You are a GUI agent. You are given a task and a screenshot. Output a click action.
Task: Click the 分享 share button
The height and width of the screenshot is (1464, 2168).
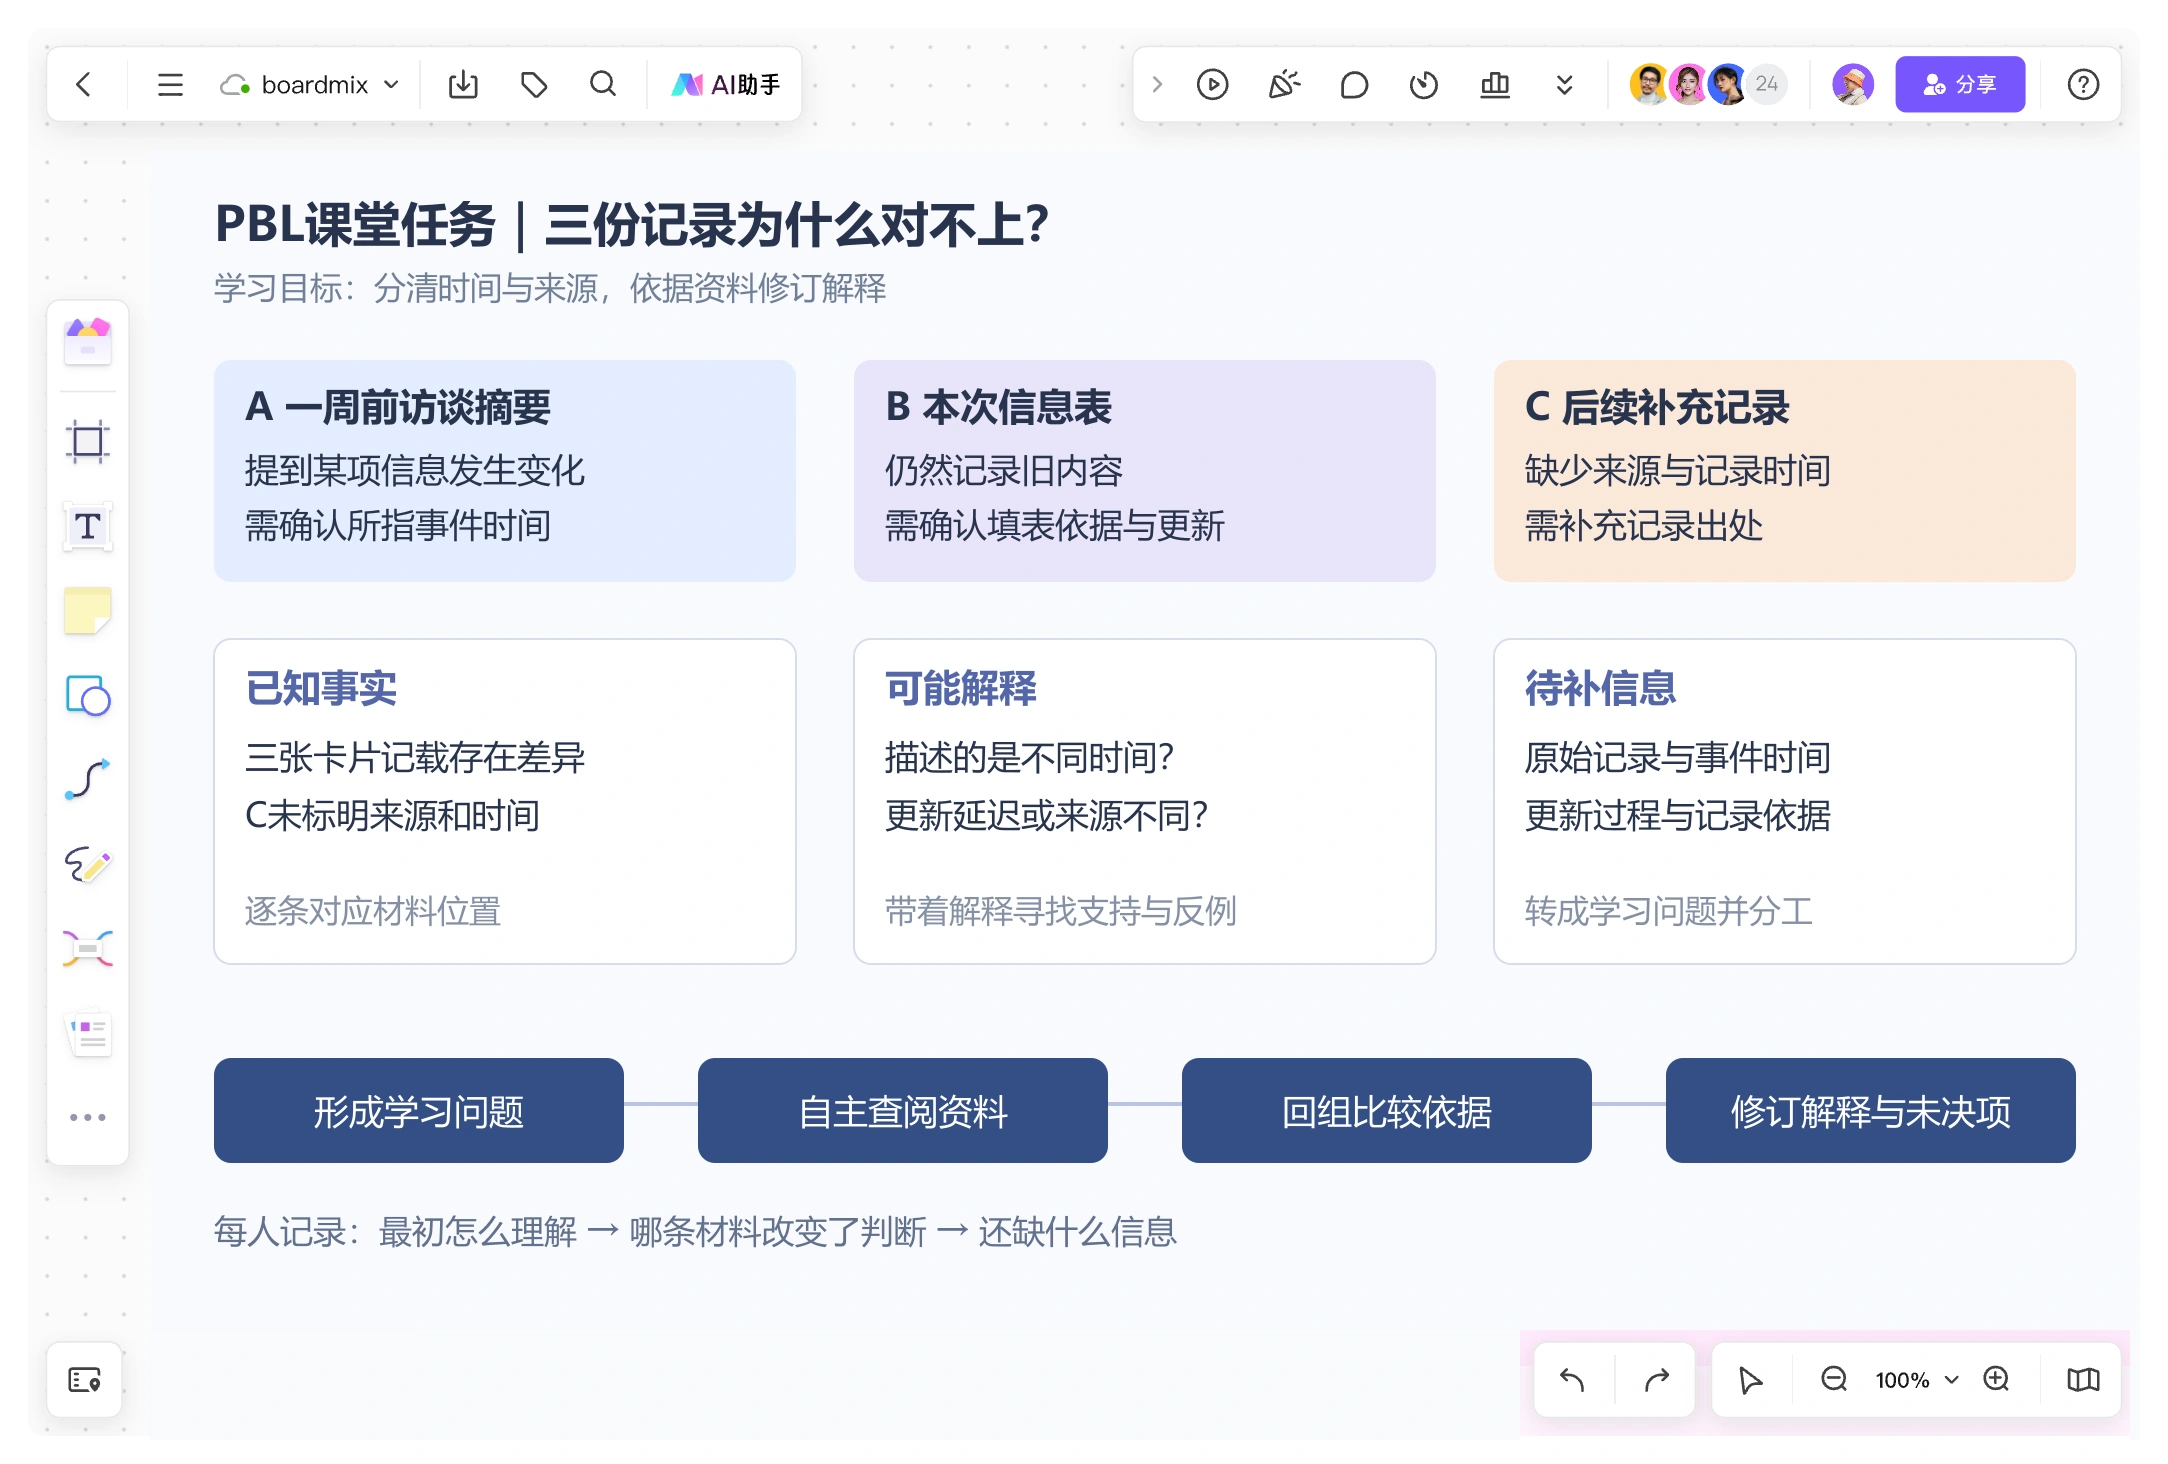(1960, 84)
